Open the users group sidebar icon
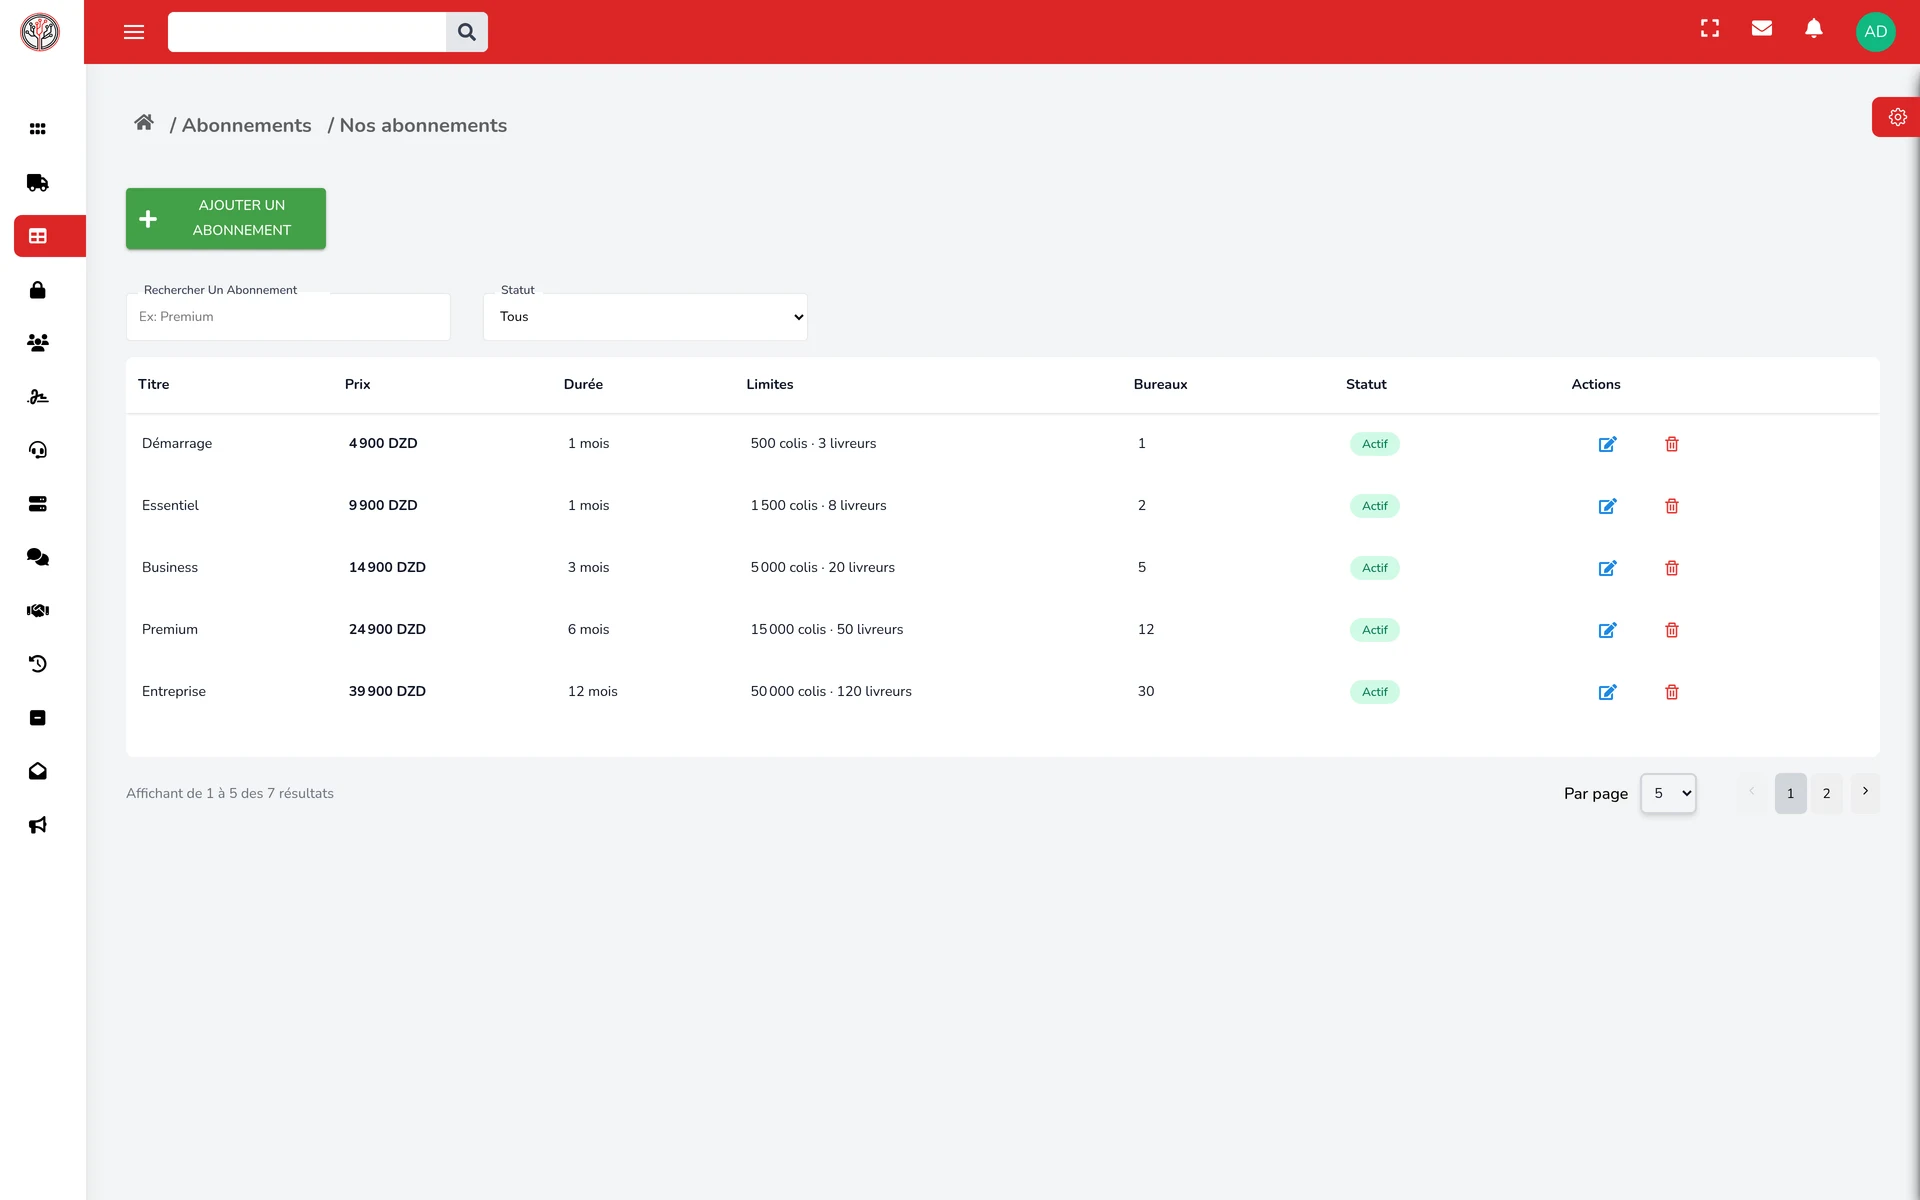This screenshot has width=1920, height=1200. [x=38, y=343]
